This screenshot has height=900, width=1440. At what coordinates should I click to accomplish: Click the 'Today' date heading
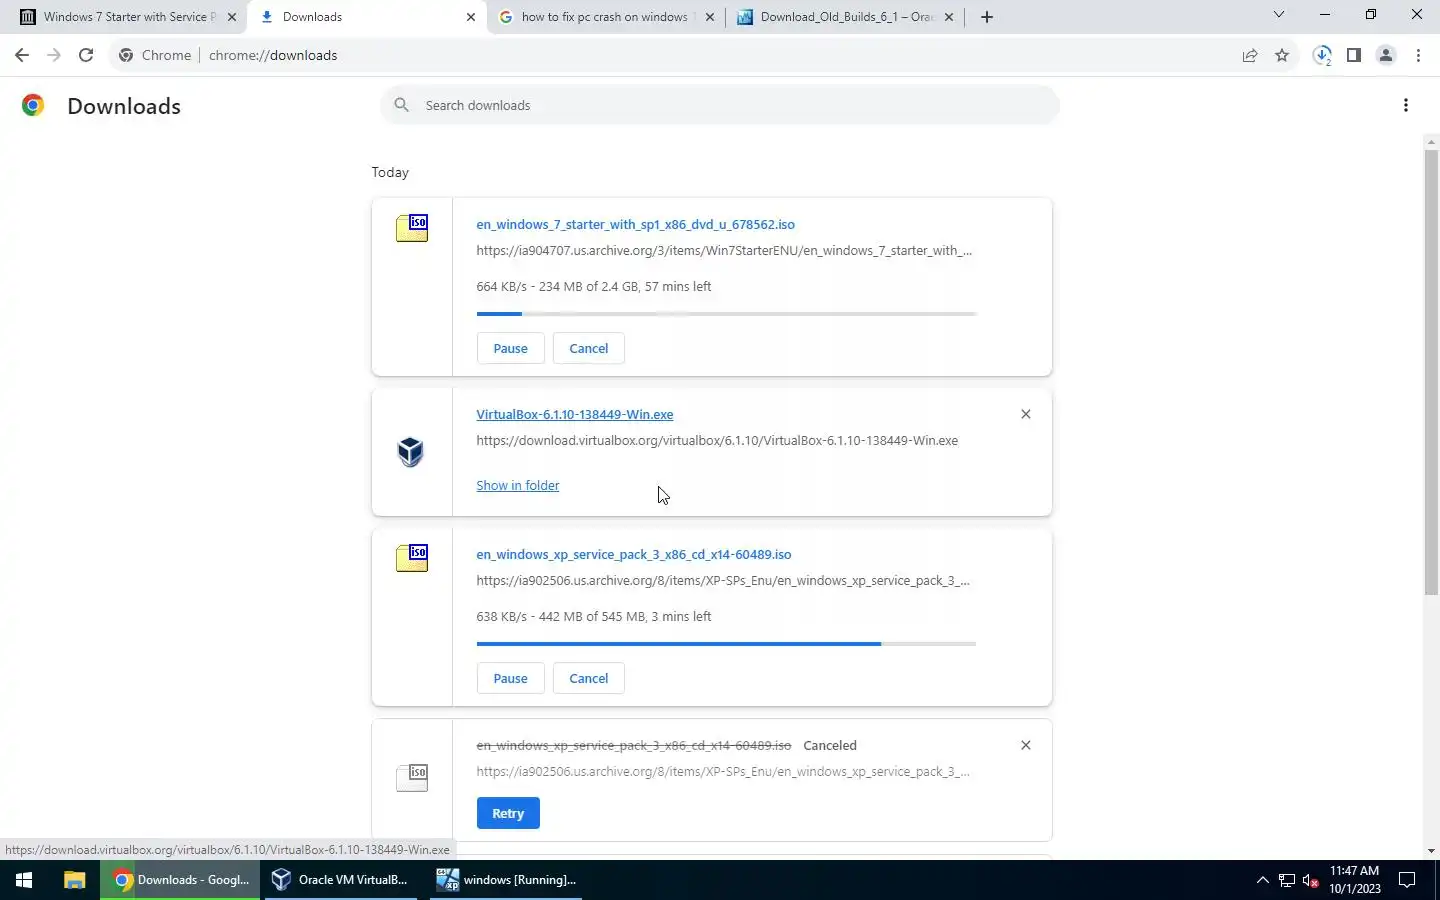click(x=390, y=172)
